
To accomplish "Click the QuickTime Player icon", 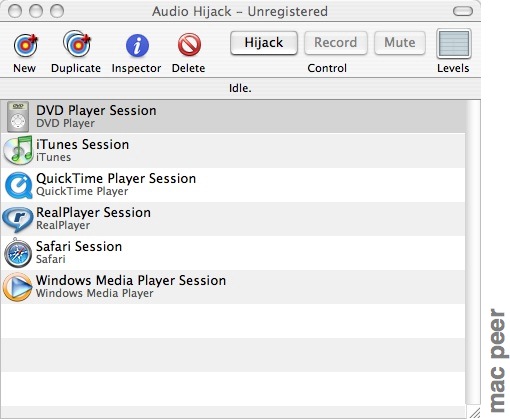I will (x=19, y=185).
